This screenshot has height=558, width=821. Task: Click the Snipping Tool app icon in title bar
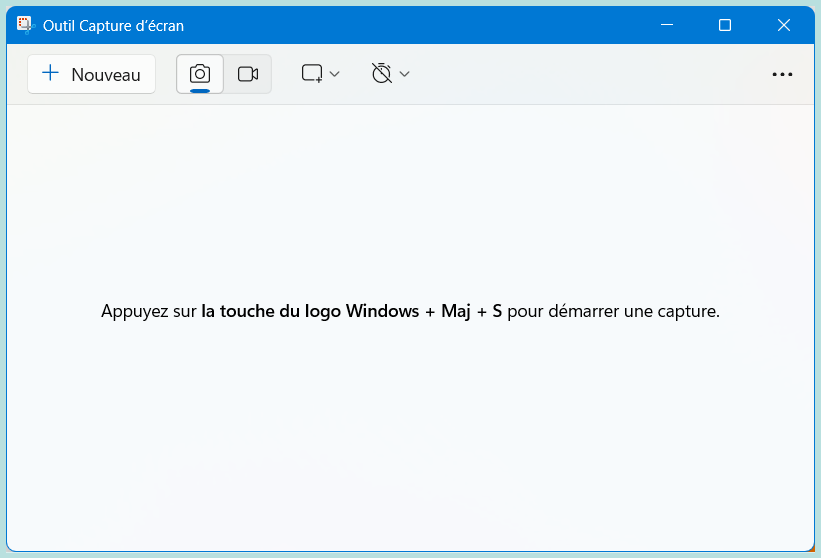25,25
